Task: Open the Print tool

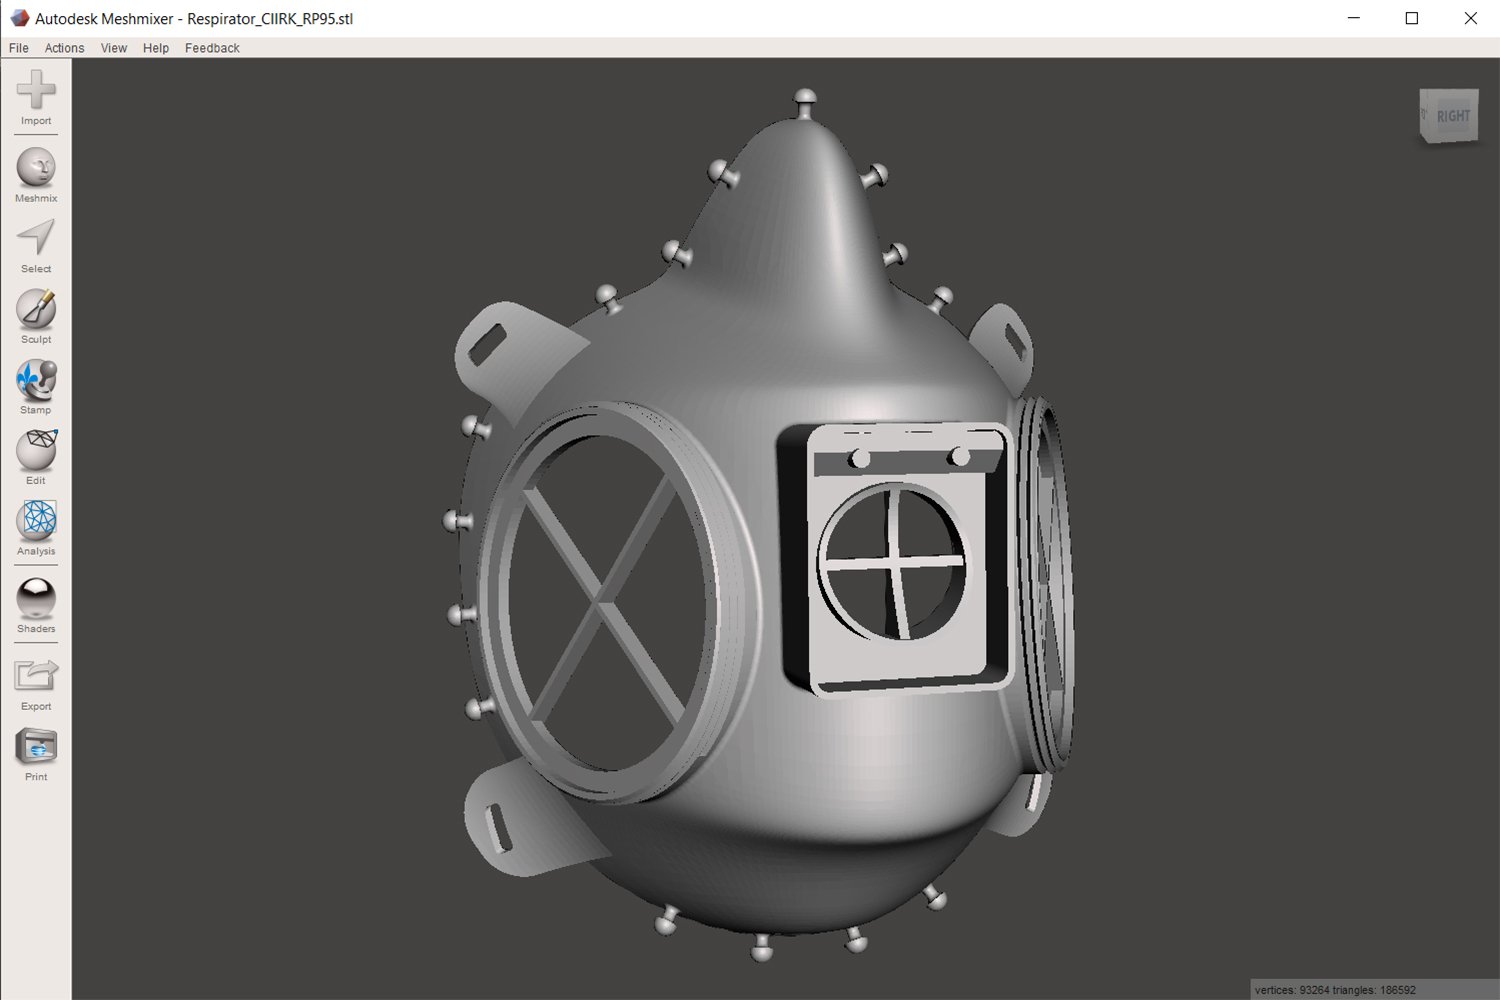Action: 36,754
